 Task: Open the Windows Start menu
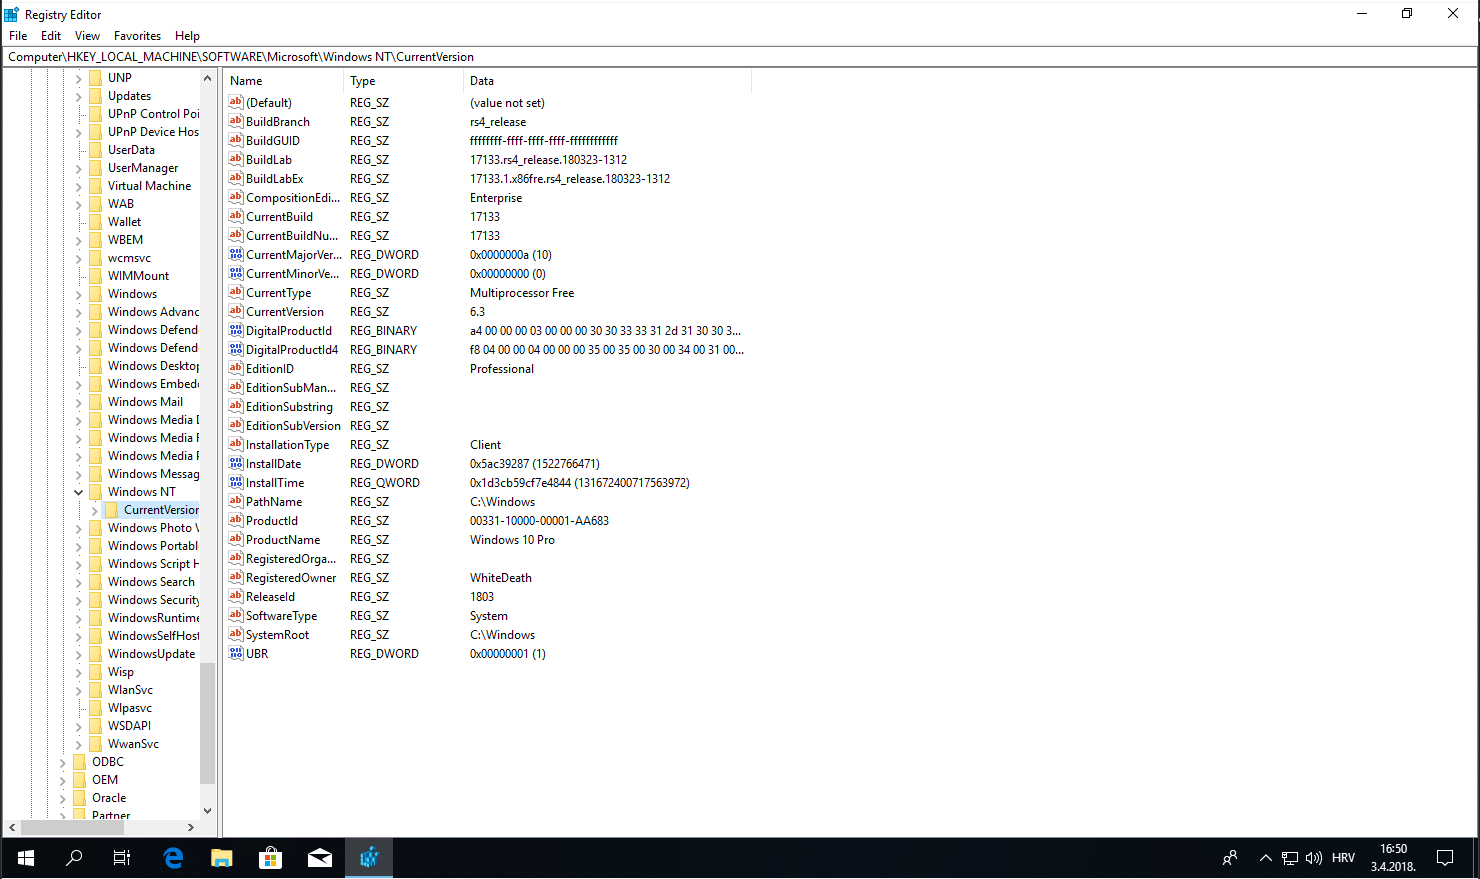[26, 858]
